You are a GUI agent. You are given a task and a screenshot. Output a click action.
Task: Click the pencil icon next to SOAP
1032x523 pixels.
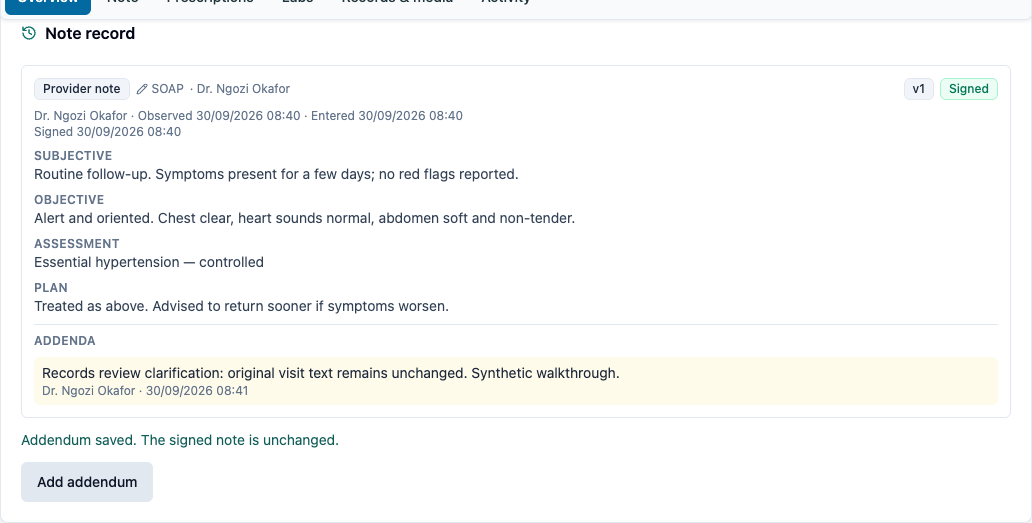(142, 89)
